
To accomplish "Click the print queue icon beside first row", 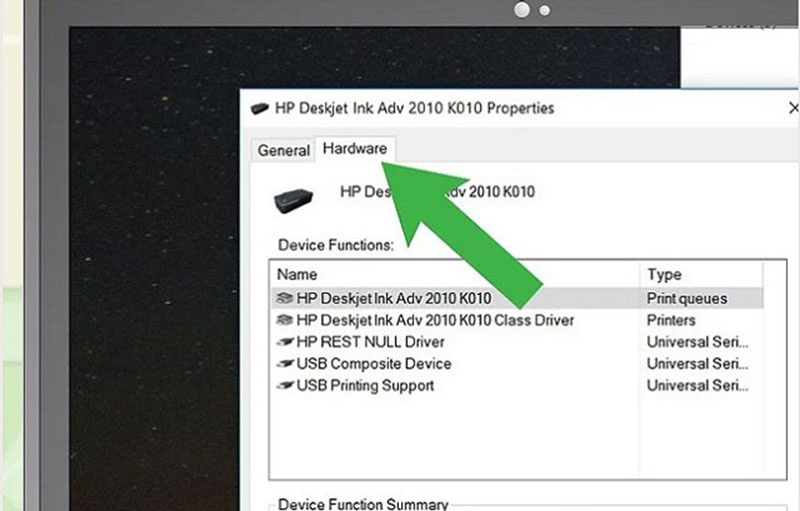I will pyautogui.click(x=284, y=298).
